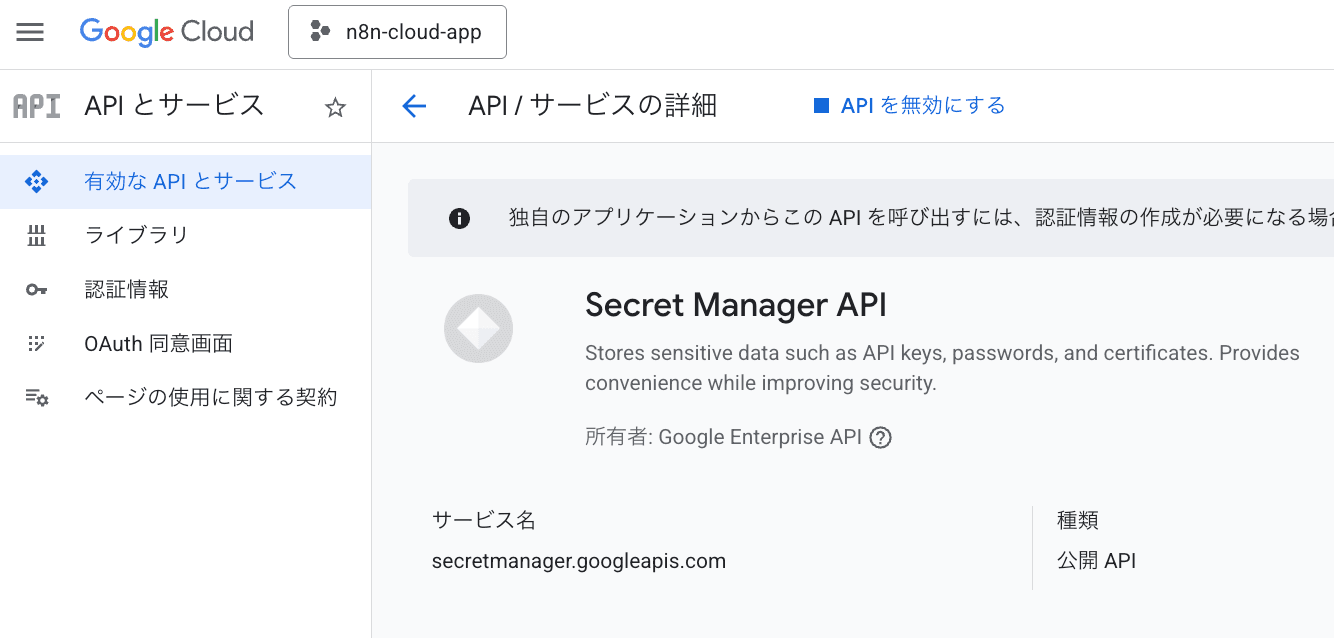Open the n8n-cloud-app project selector
Image resolution: width=1334 pixels, height=638 pixels.
397,32
